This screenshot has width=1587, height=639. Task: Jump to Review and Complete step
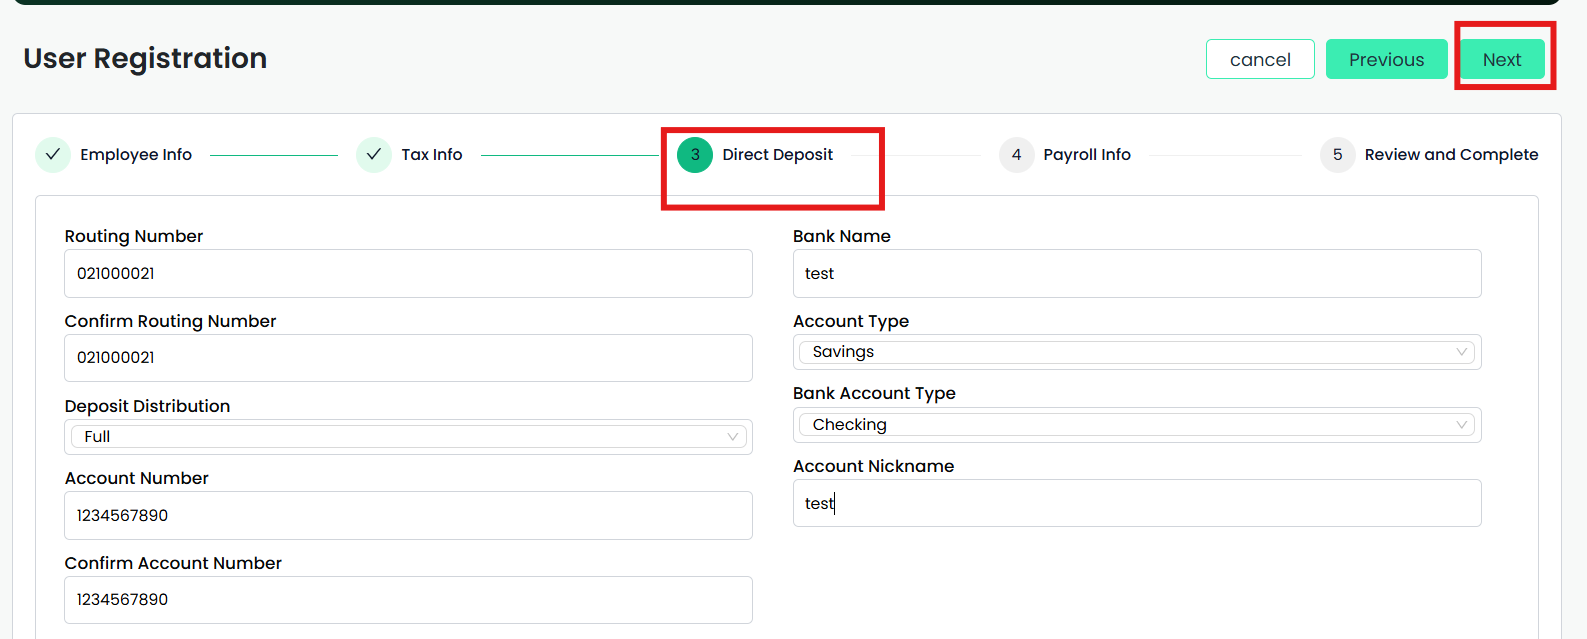pos(1451,155)
